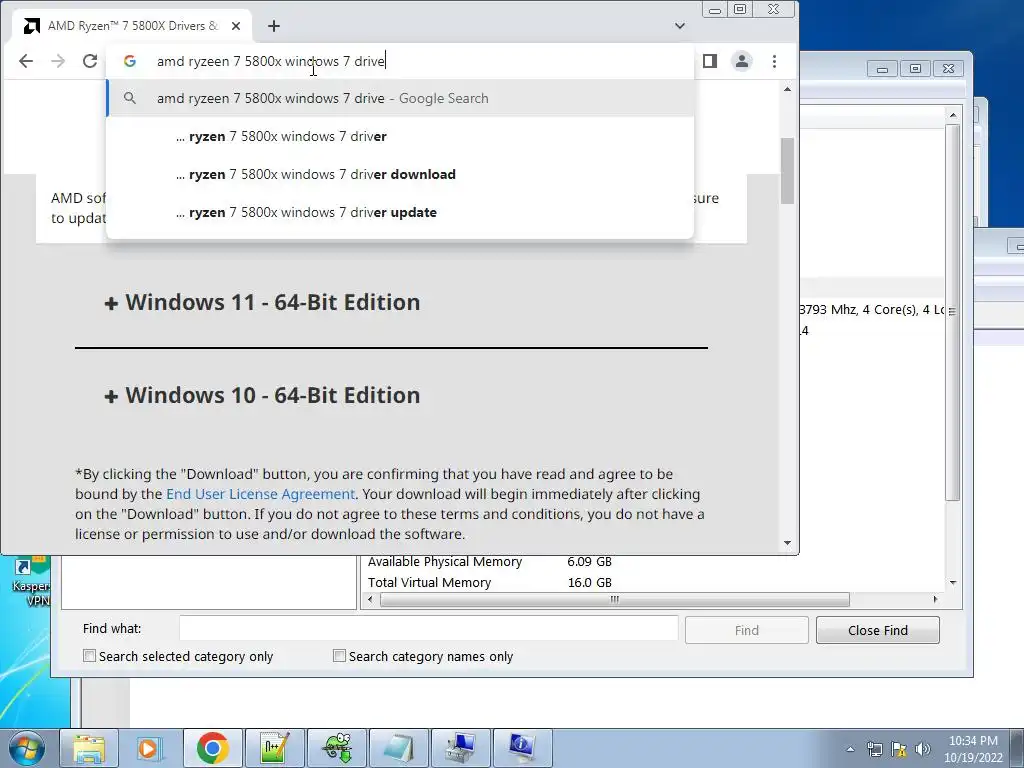Expand Windows 11 - 64-Bit Edition section
Image resolution: width=1024 pixels, height=768 pixels.
tap(262, 302)
